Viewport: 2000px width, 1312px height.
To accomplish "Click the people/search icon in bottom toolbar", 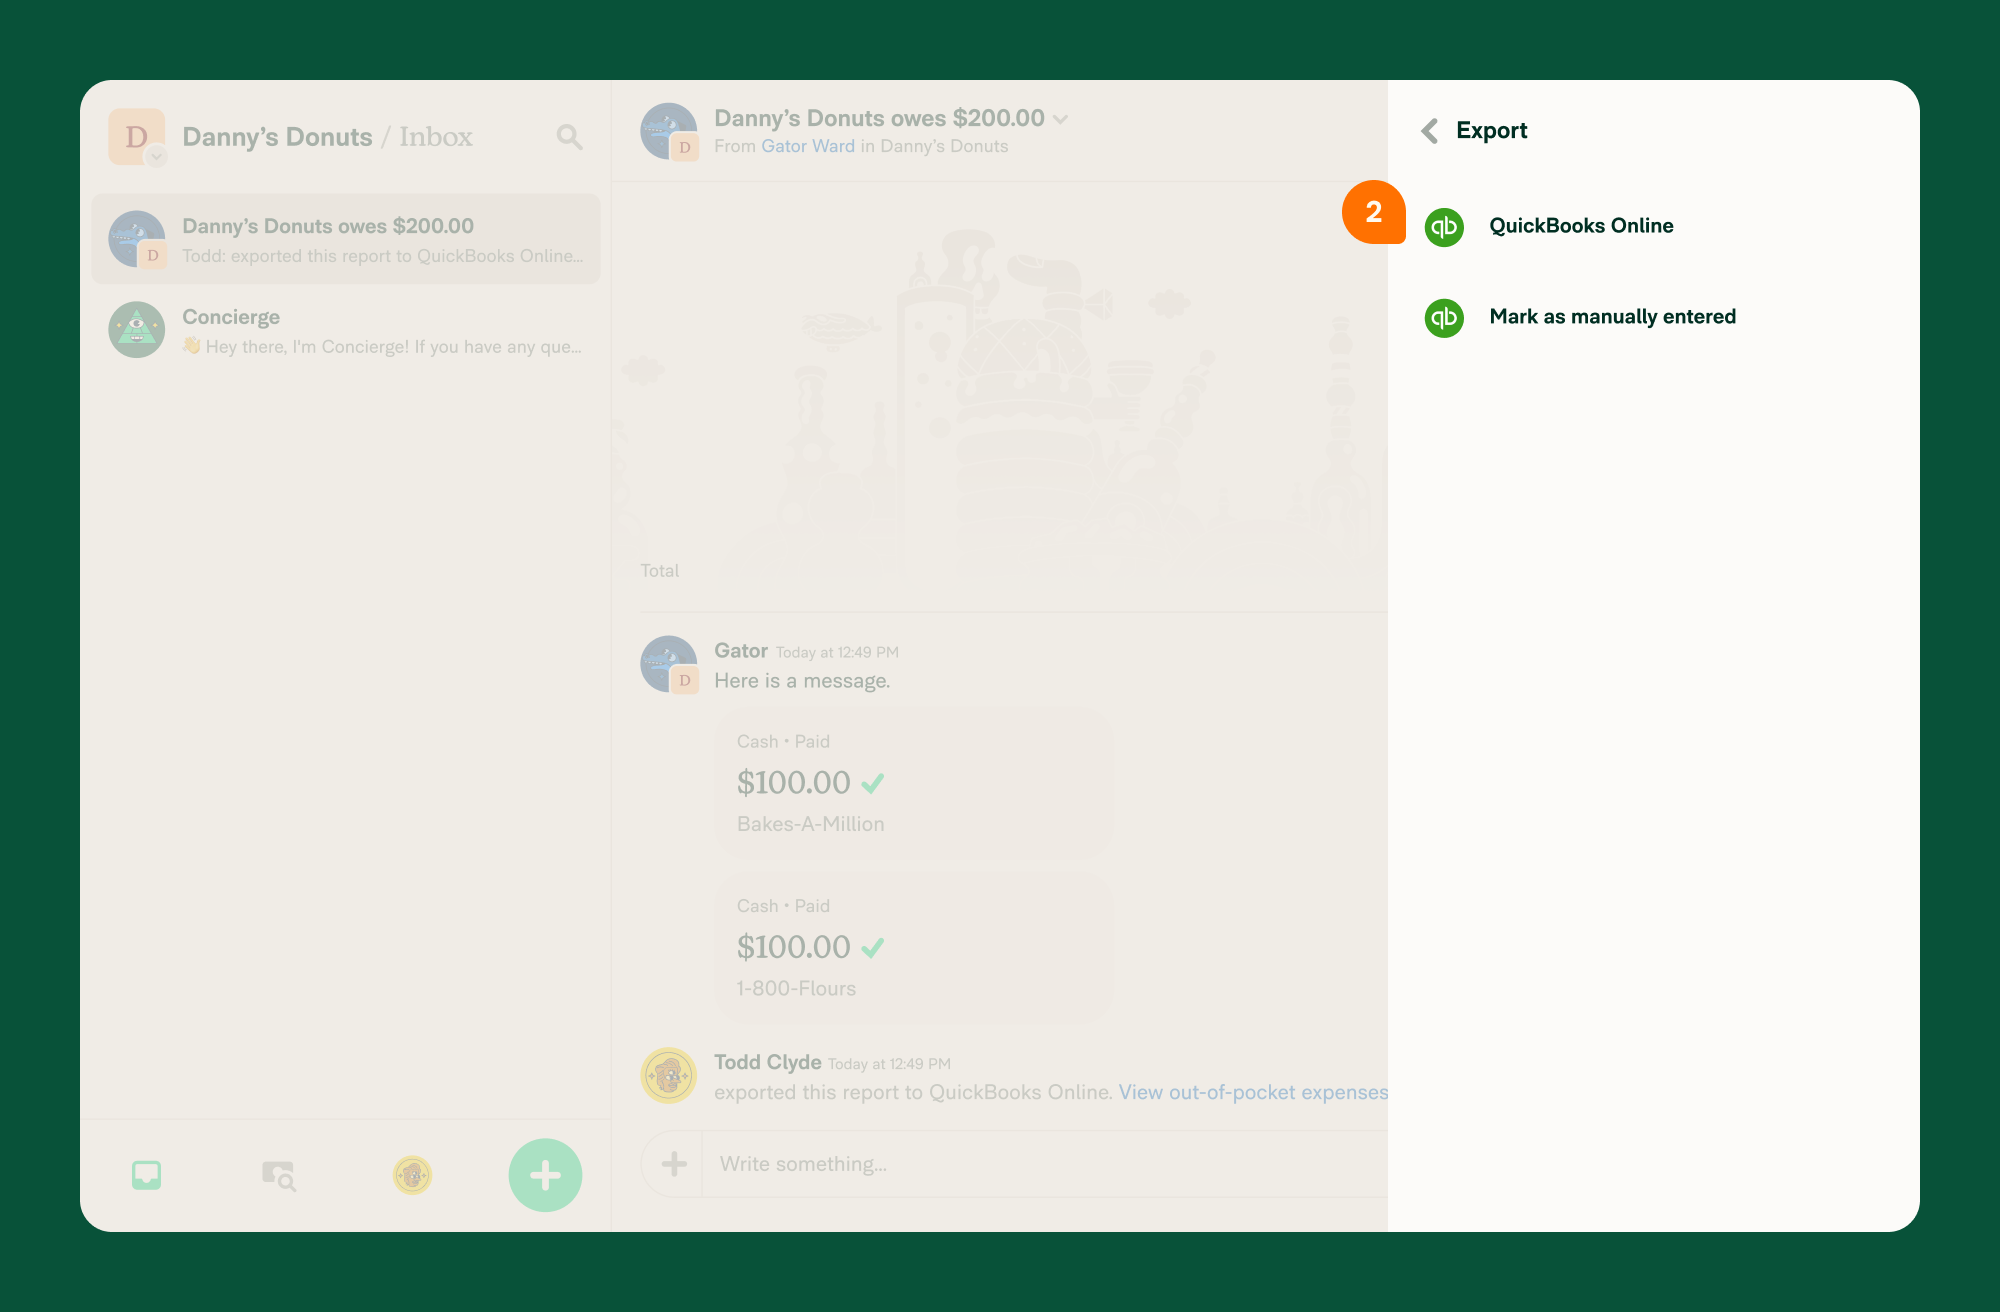I will pos(277,1173).
